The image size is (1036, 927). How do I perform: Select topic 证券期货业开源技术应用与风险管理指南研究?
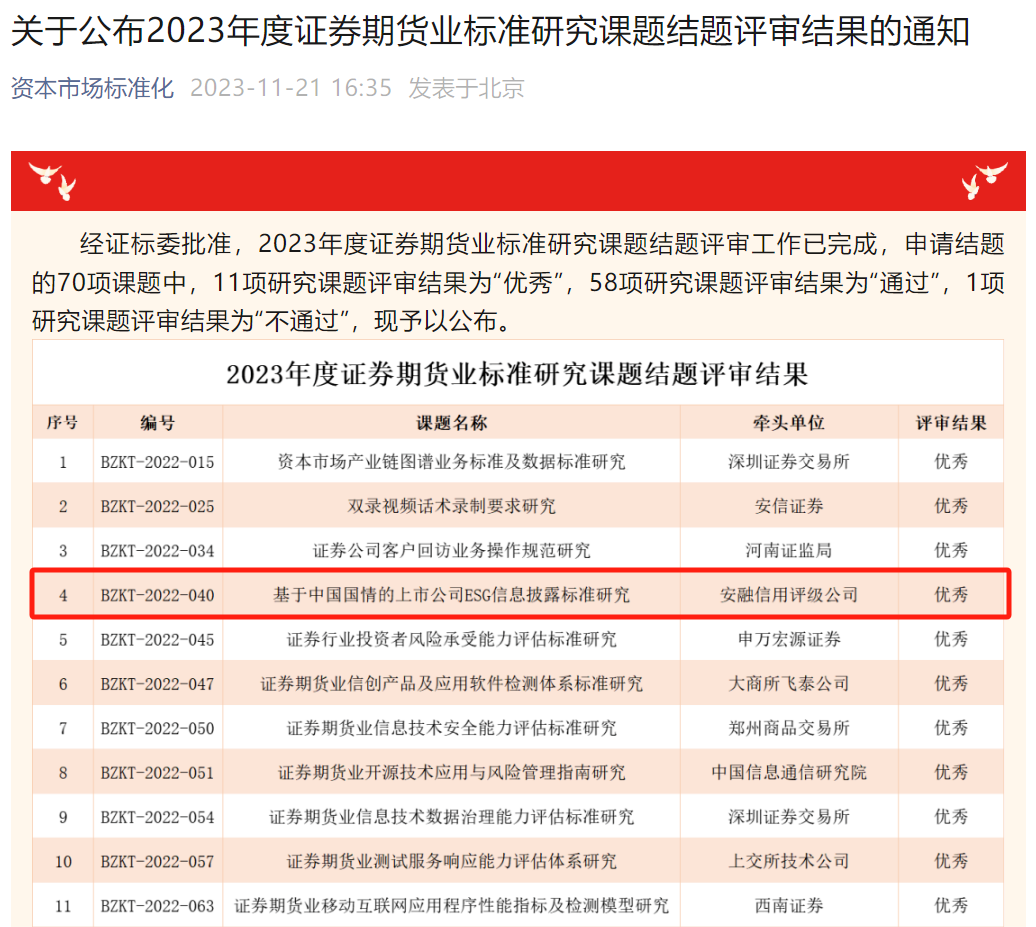pos(451,772)
